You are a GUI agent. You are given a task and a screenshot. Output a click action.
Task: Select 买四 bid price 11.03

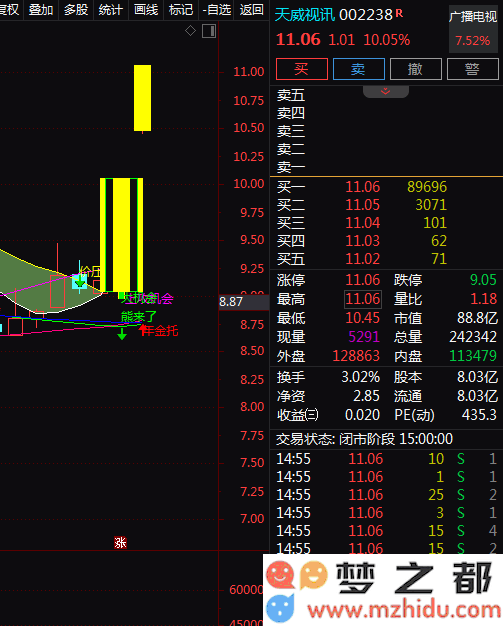(x=362, y=241)
